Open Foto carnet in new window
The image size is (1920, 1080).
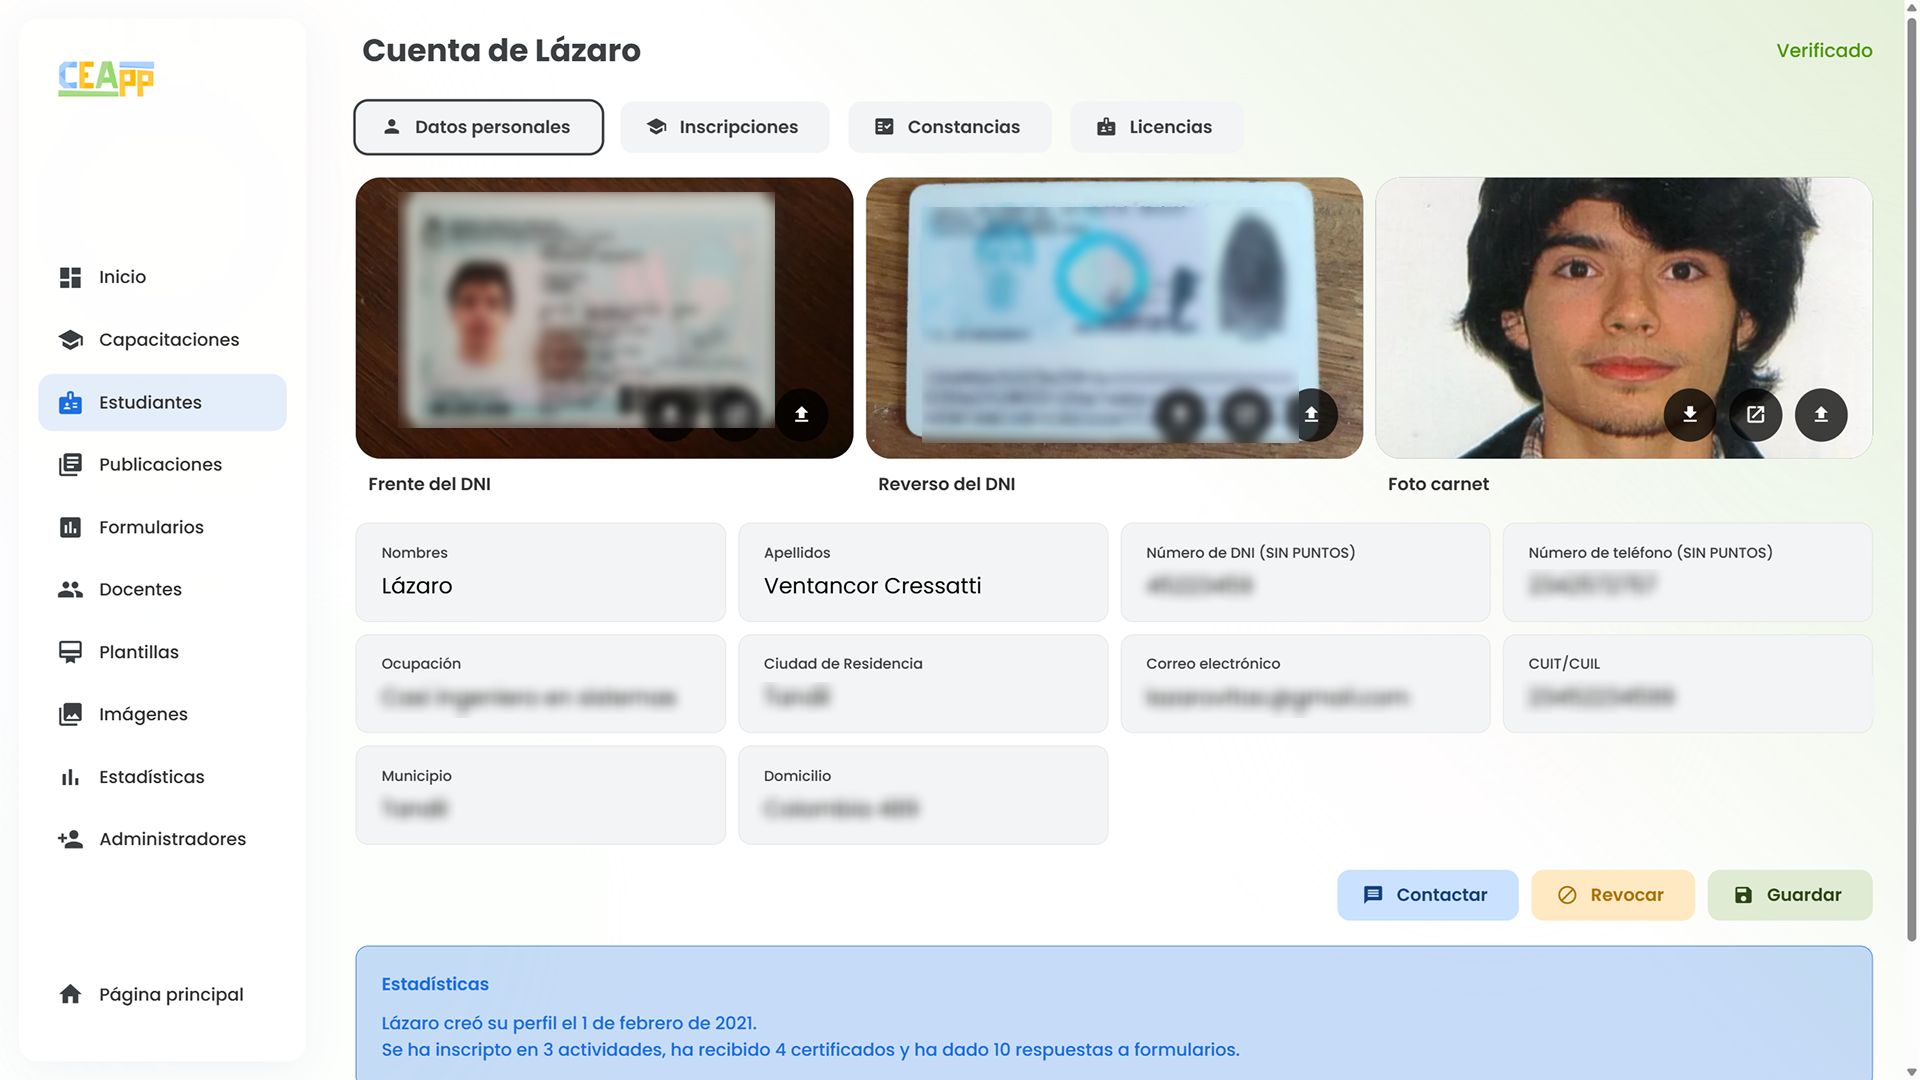[x=1755, y=414]
